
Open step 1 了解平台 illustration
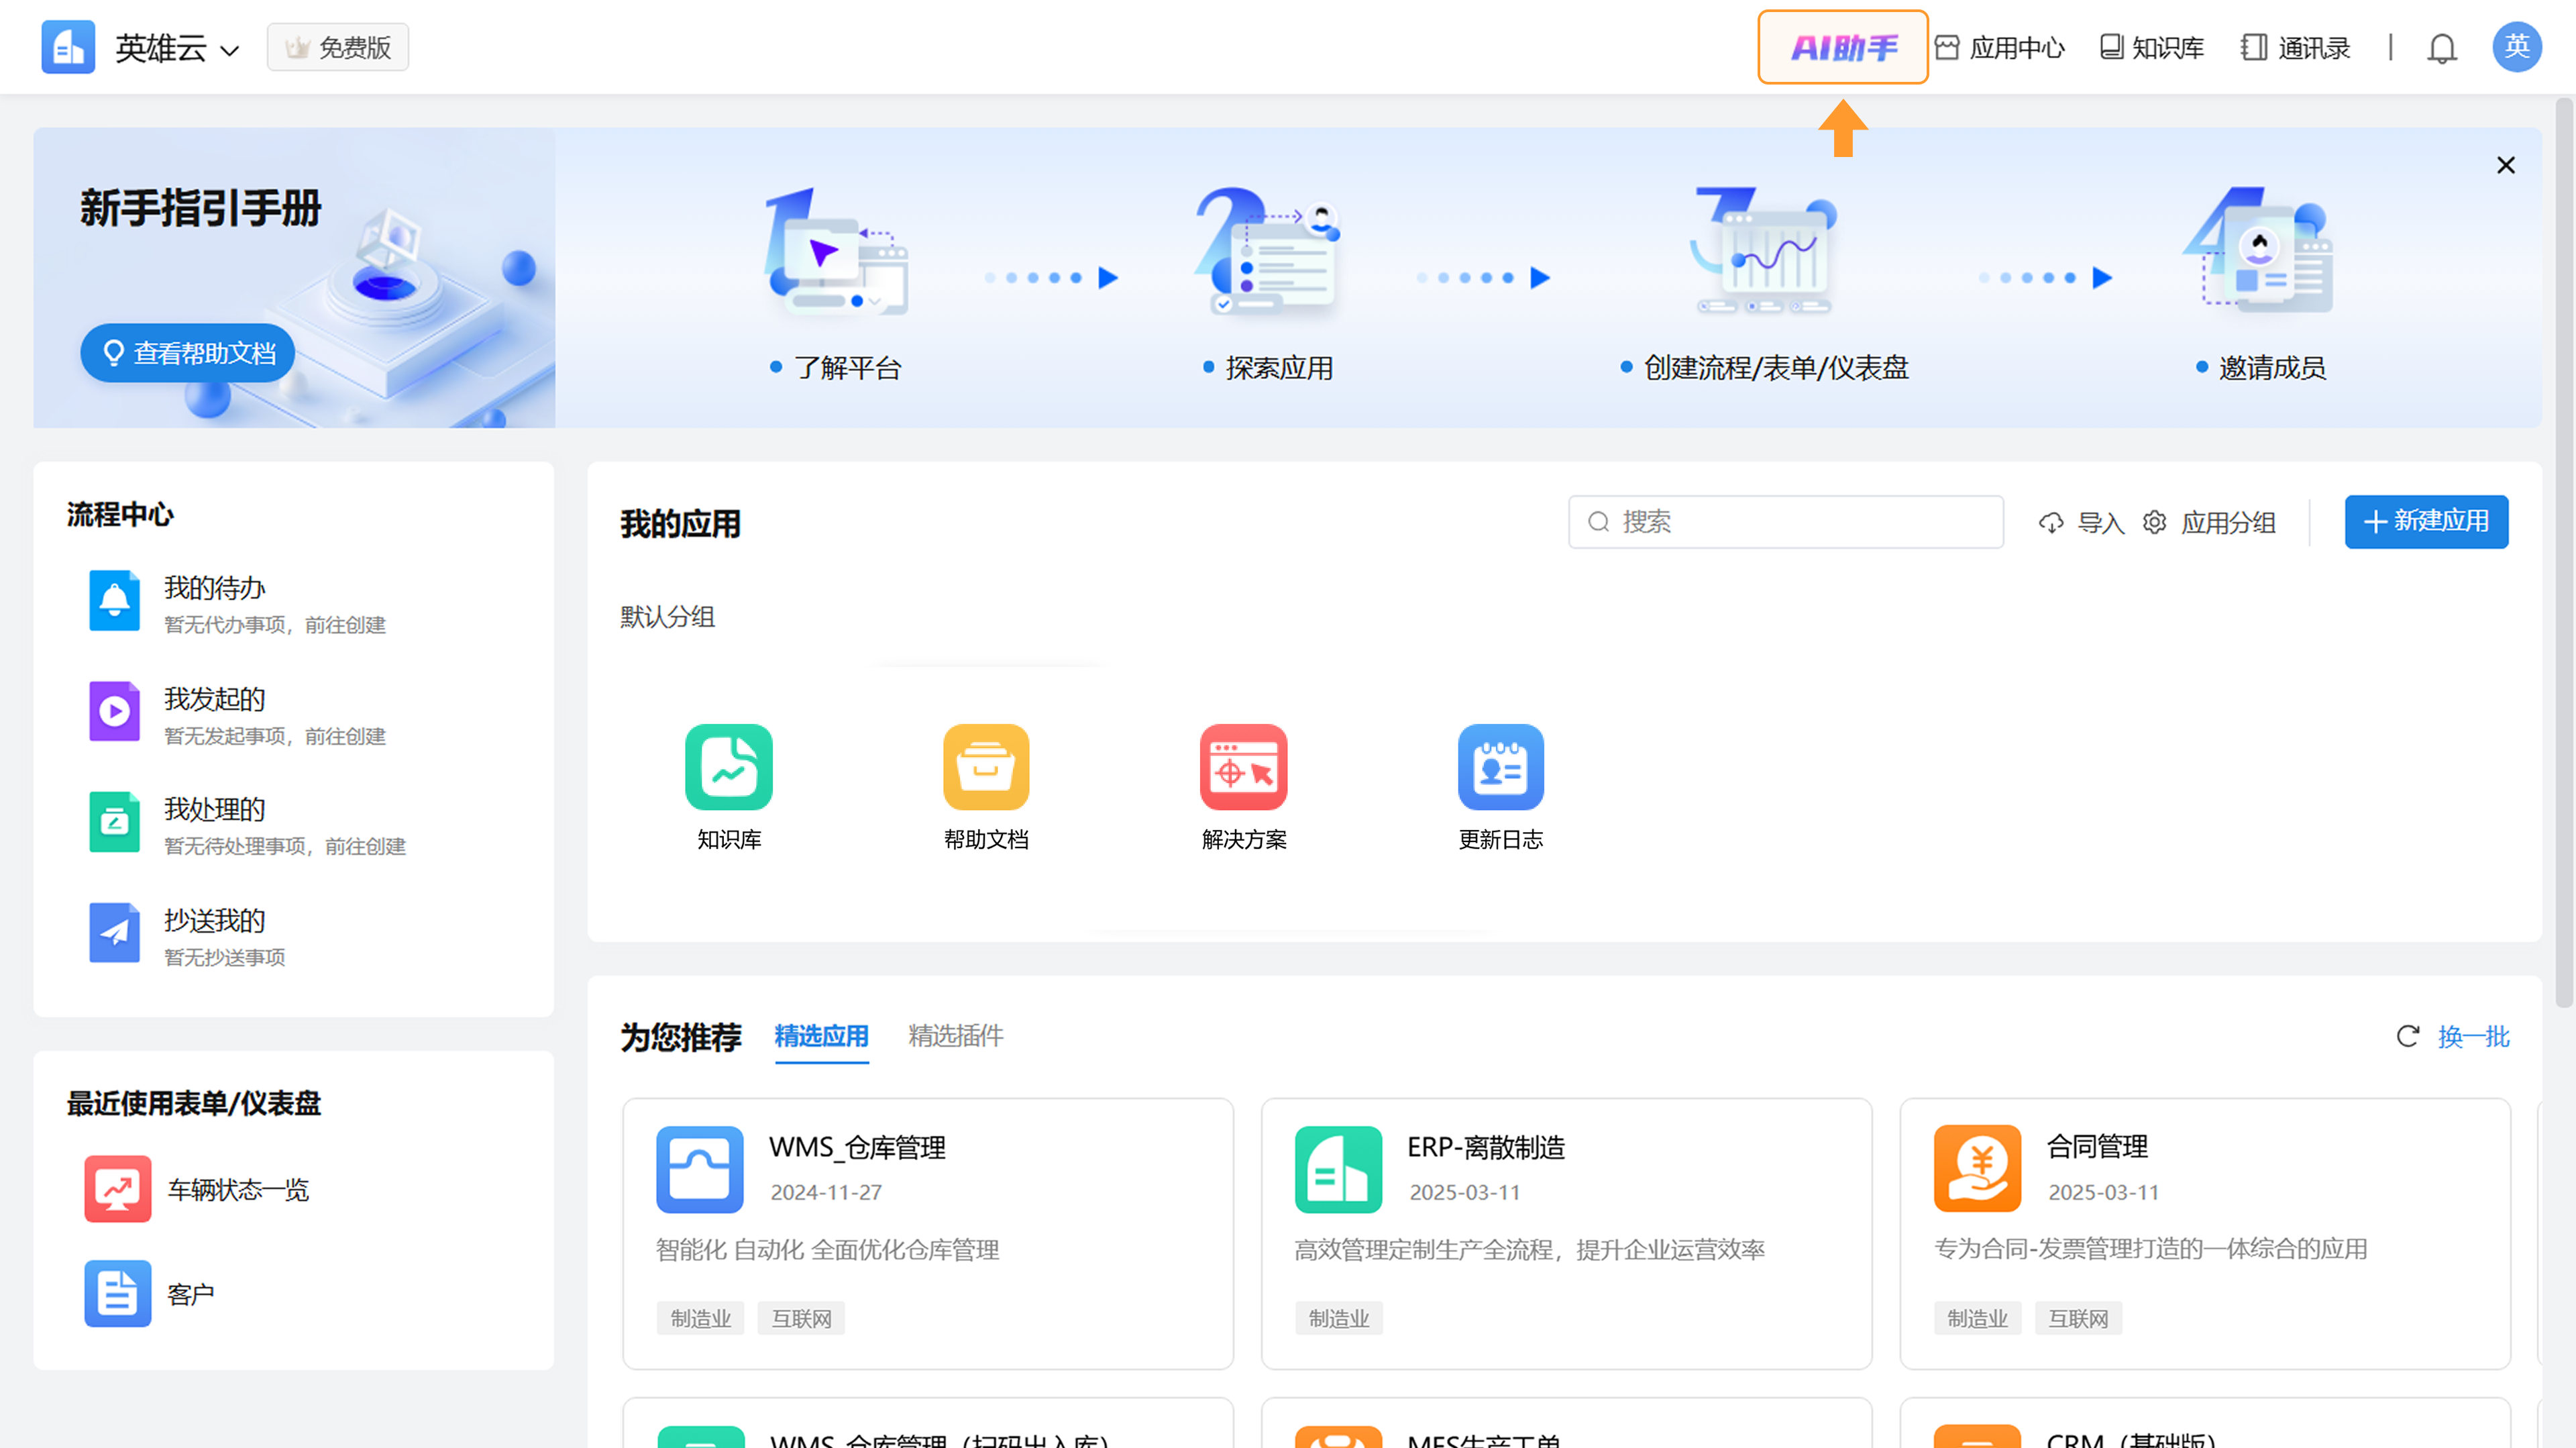click(x=836, y=251)
